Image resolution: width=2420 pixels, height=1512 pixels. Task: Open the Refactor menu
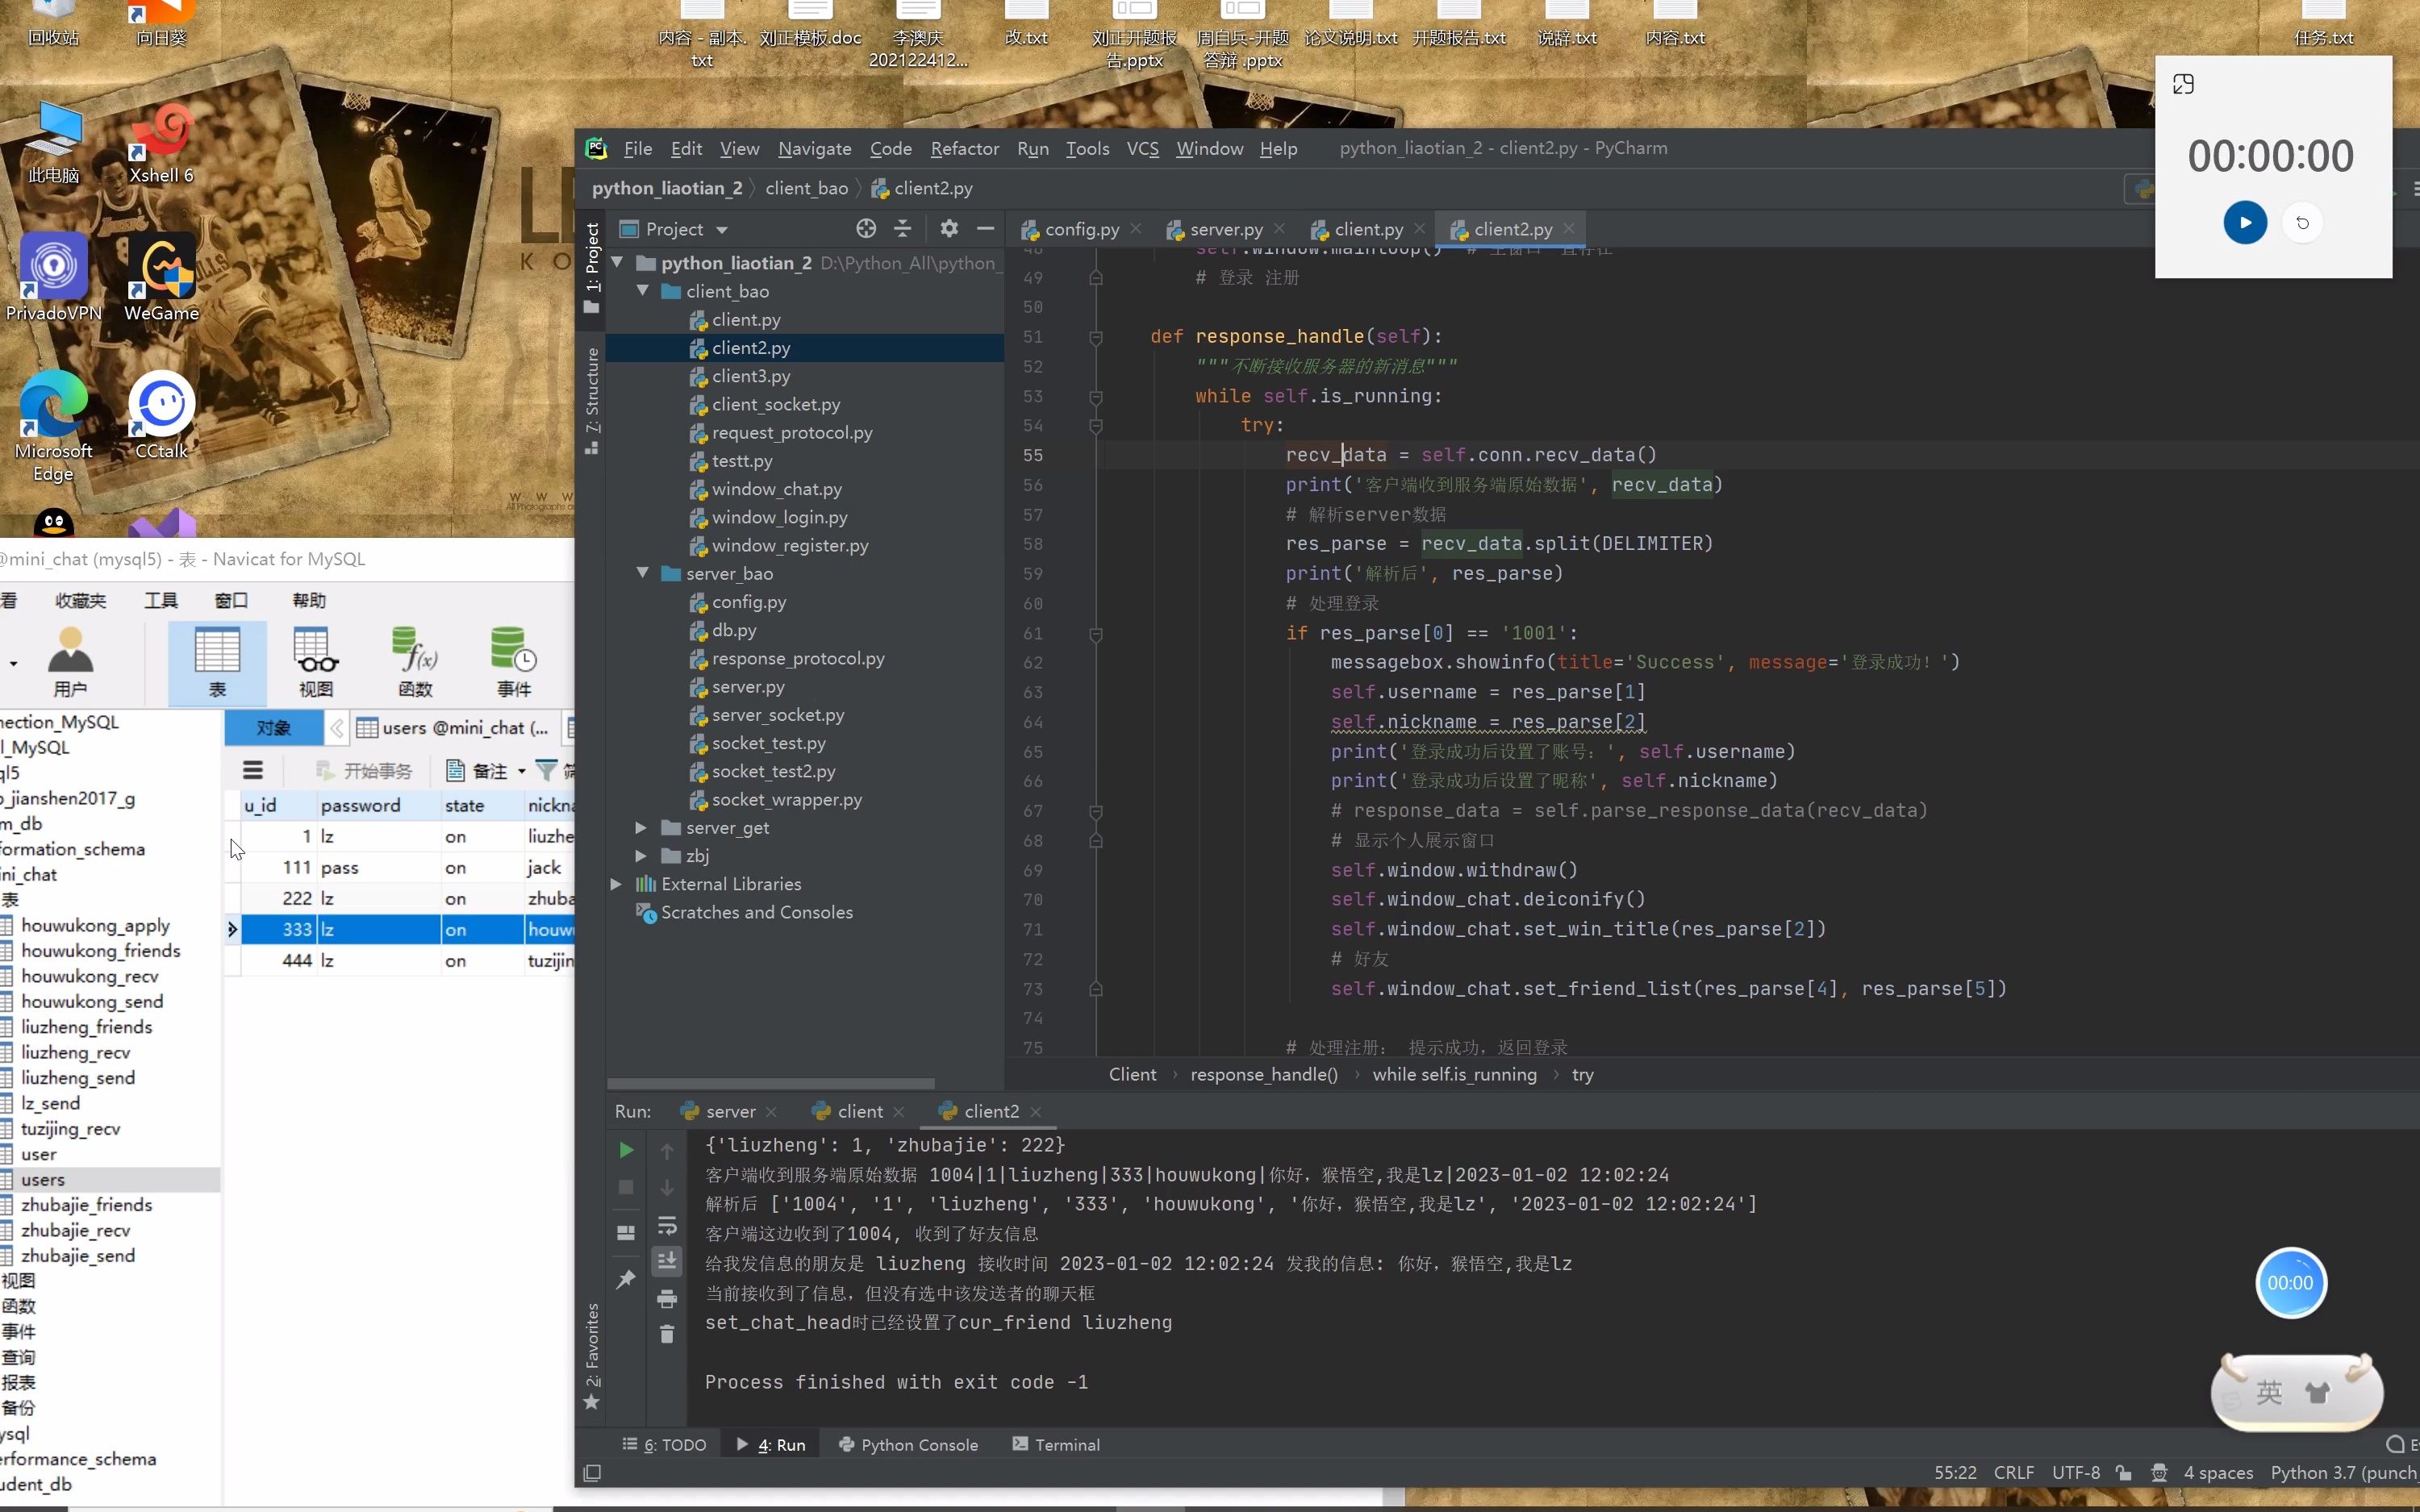point(964,148)
